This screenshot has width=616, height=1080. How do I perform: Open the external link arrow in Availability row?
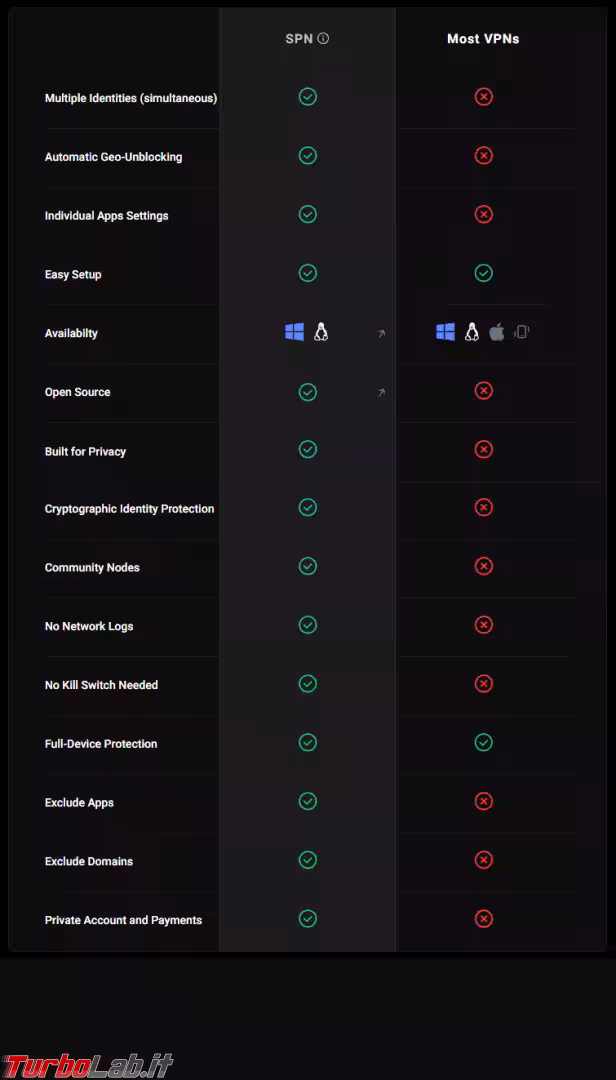381,334
